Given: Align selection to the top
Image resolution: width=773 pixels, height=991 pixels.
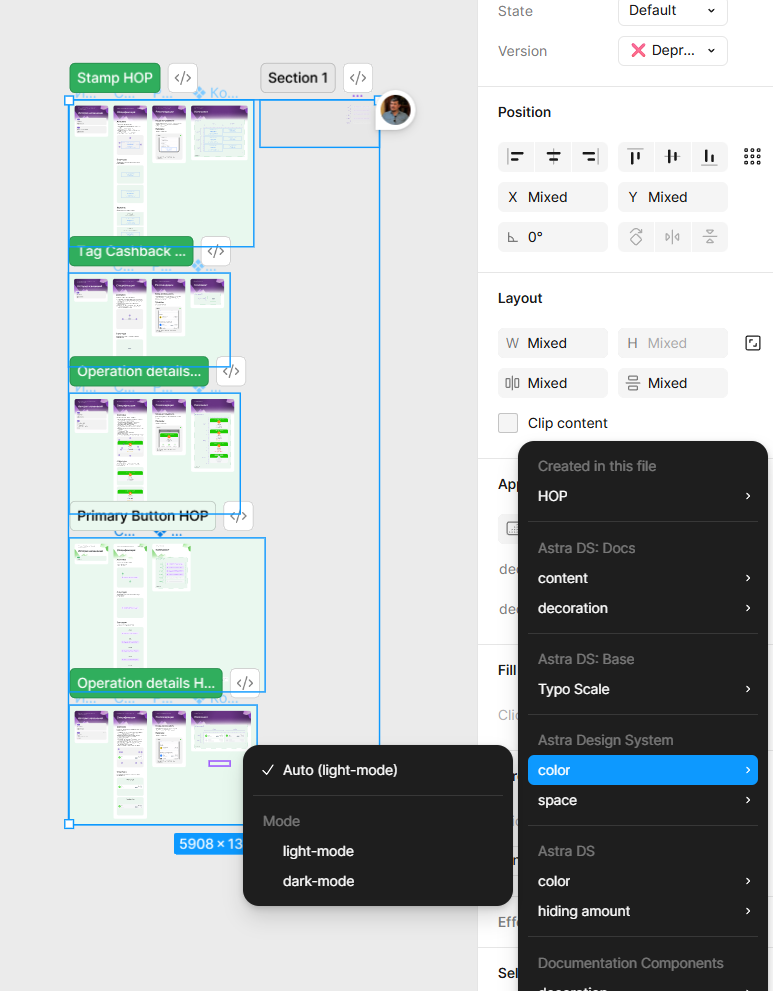Looking at the screenshot, I should [636, 157].
